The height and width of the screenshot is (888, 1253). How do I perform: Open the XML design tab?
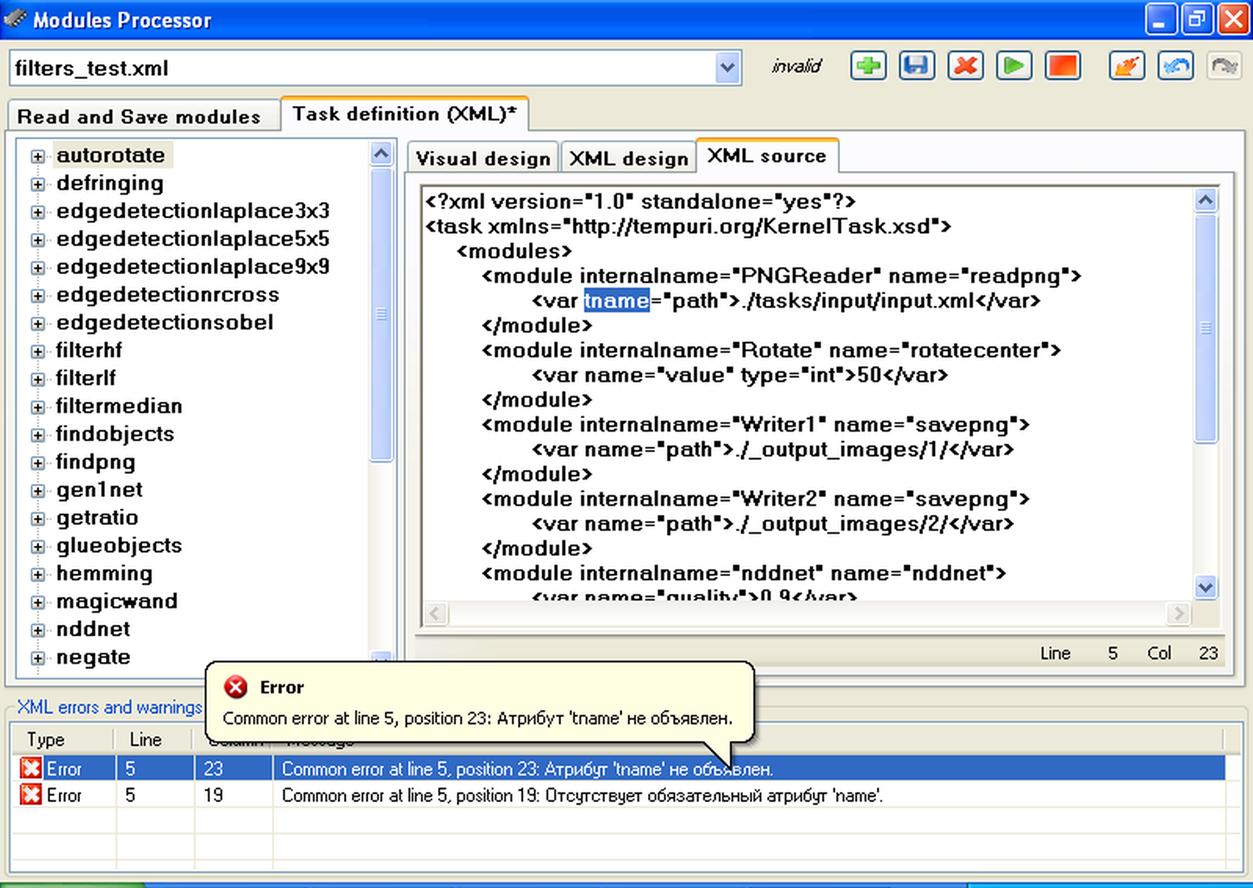(628, 158)
